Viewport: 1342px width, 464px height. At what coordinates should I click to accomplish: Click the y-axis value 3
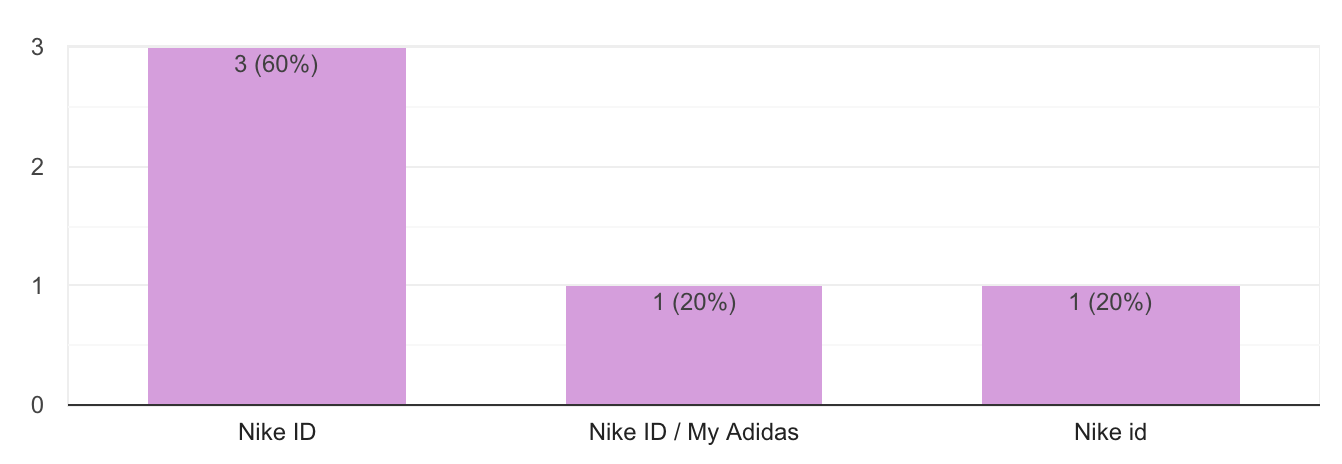coord(36,47)
